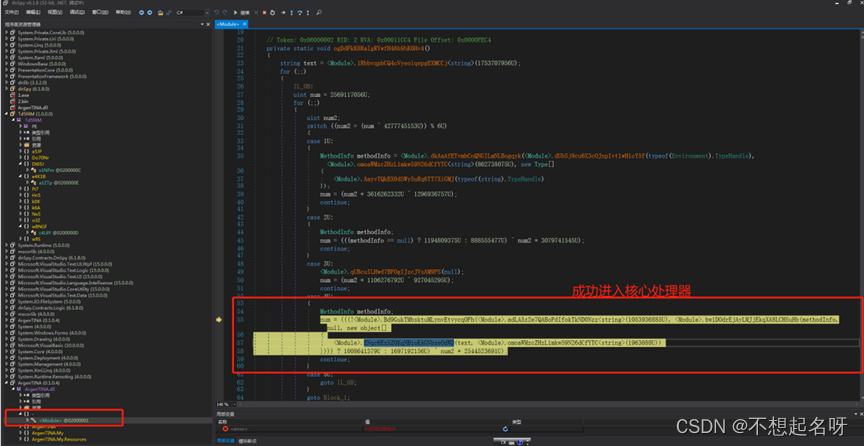
Task: Collapse the Td5f4M (1.0.0.0) assembly node
Action: pos(7,114)
